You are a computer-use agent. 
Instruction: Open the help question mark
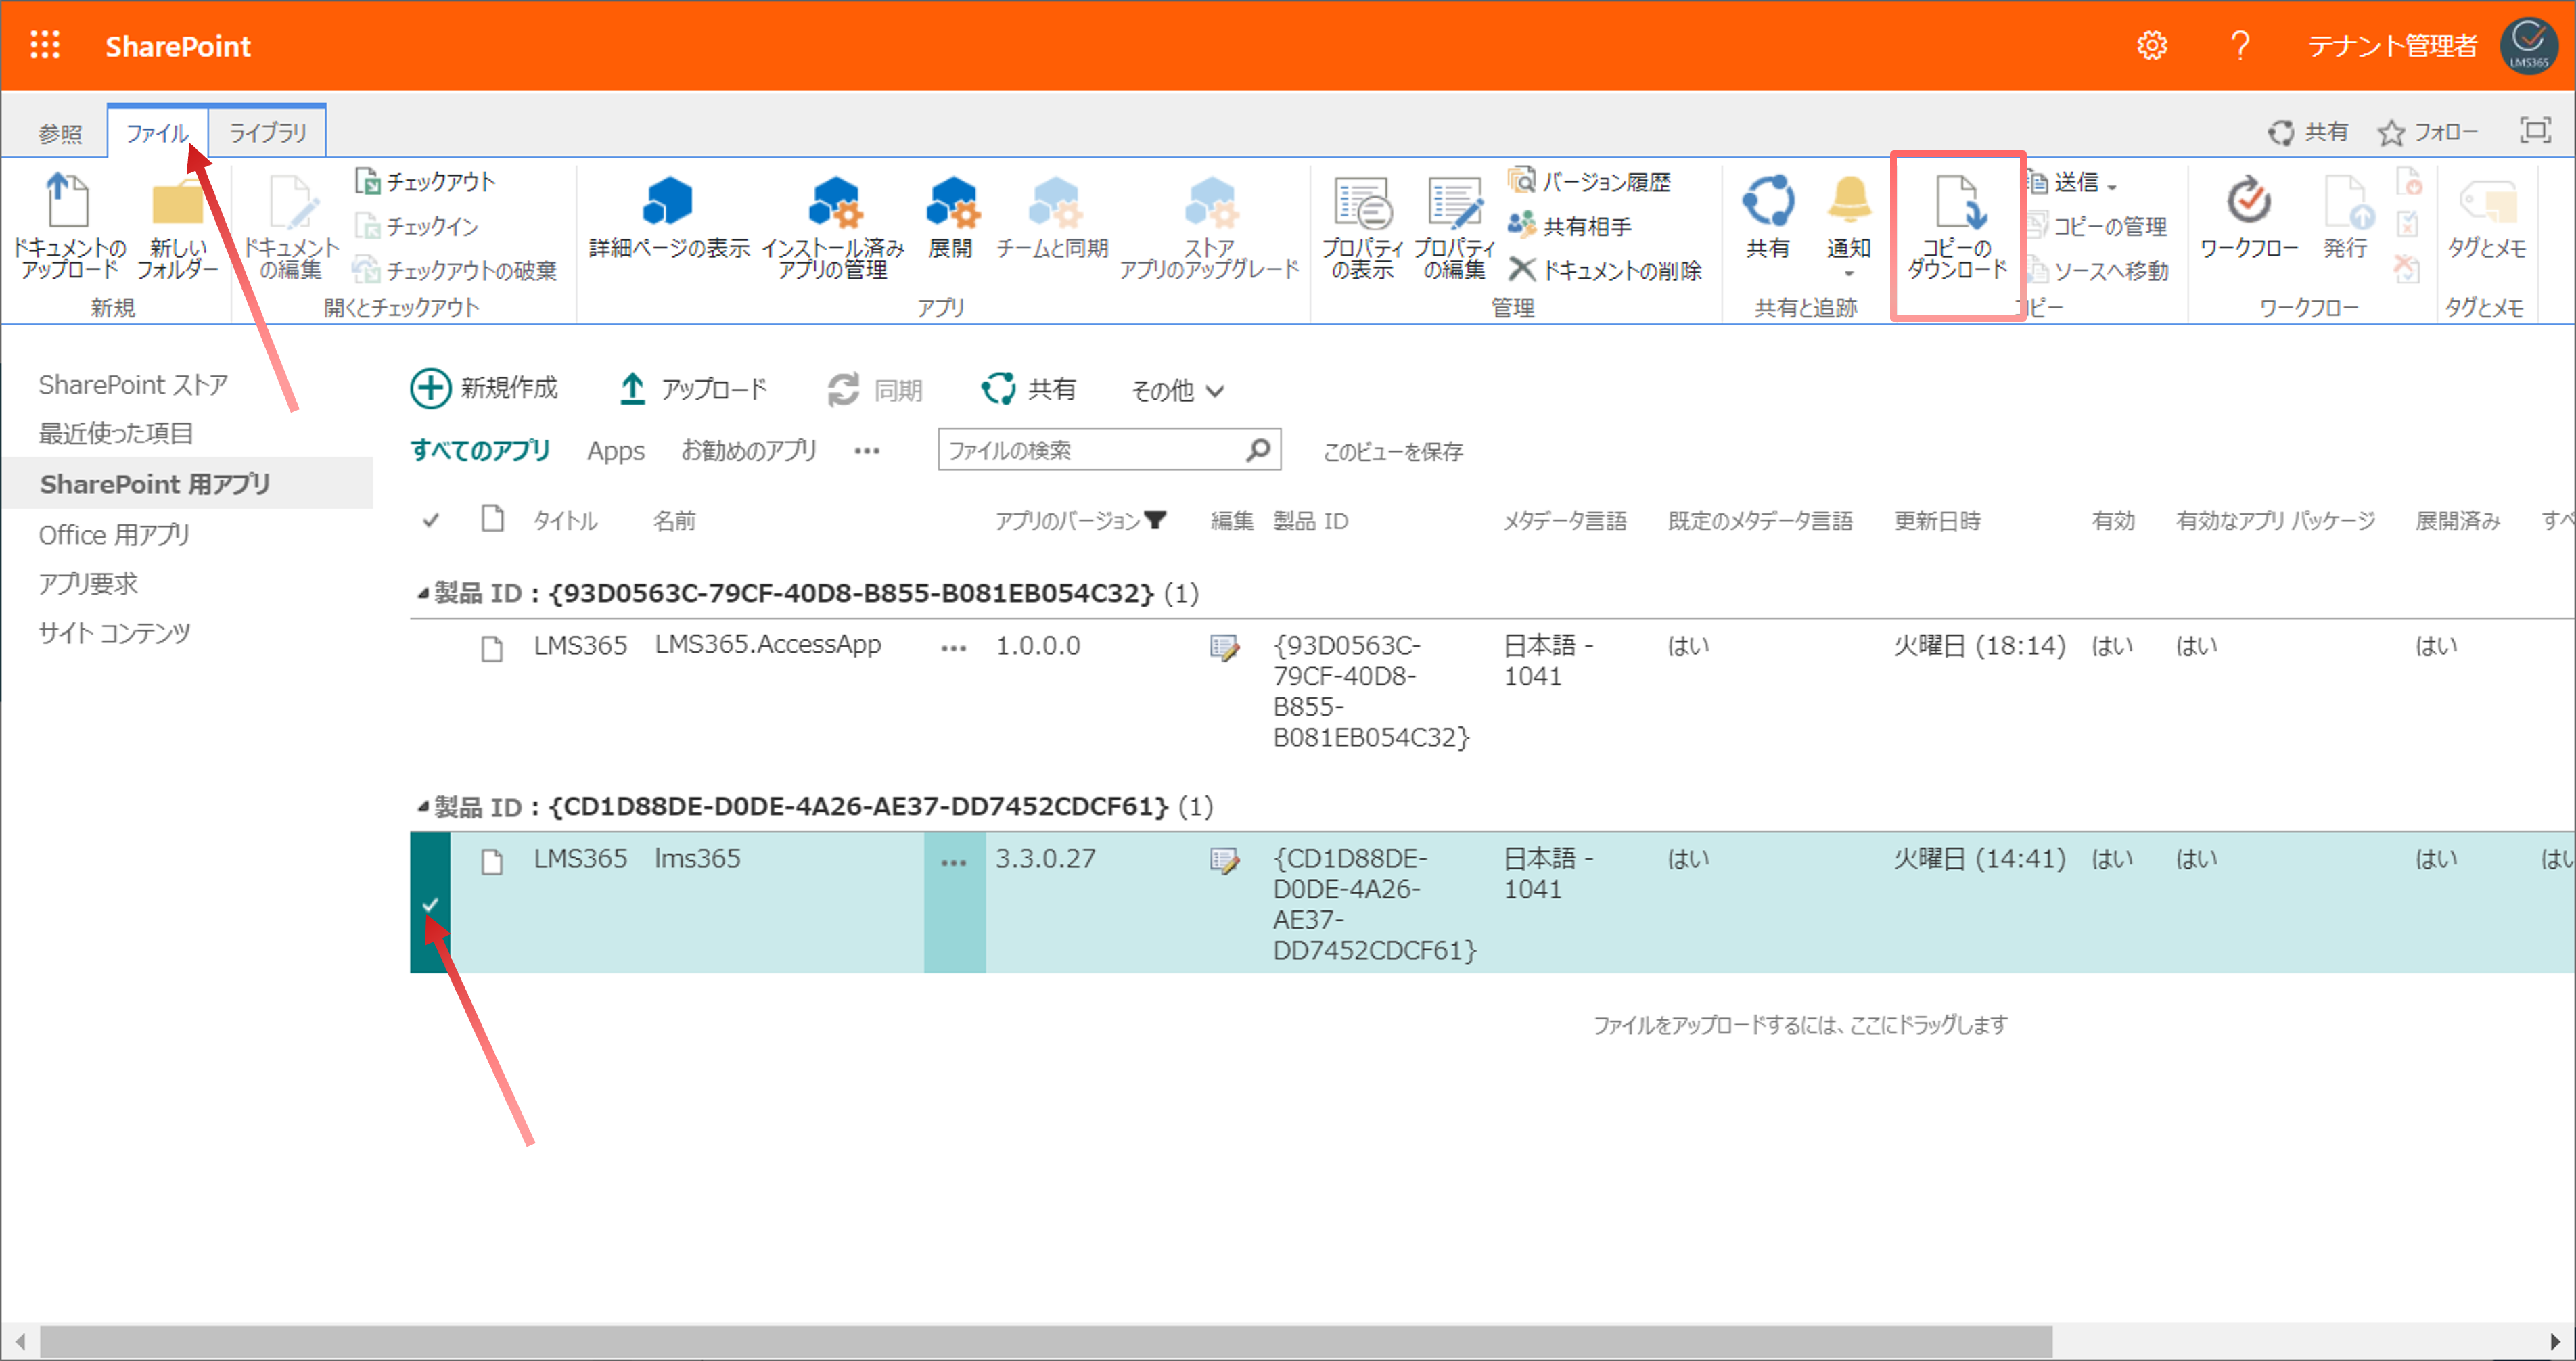(x=2240, y=45)
